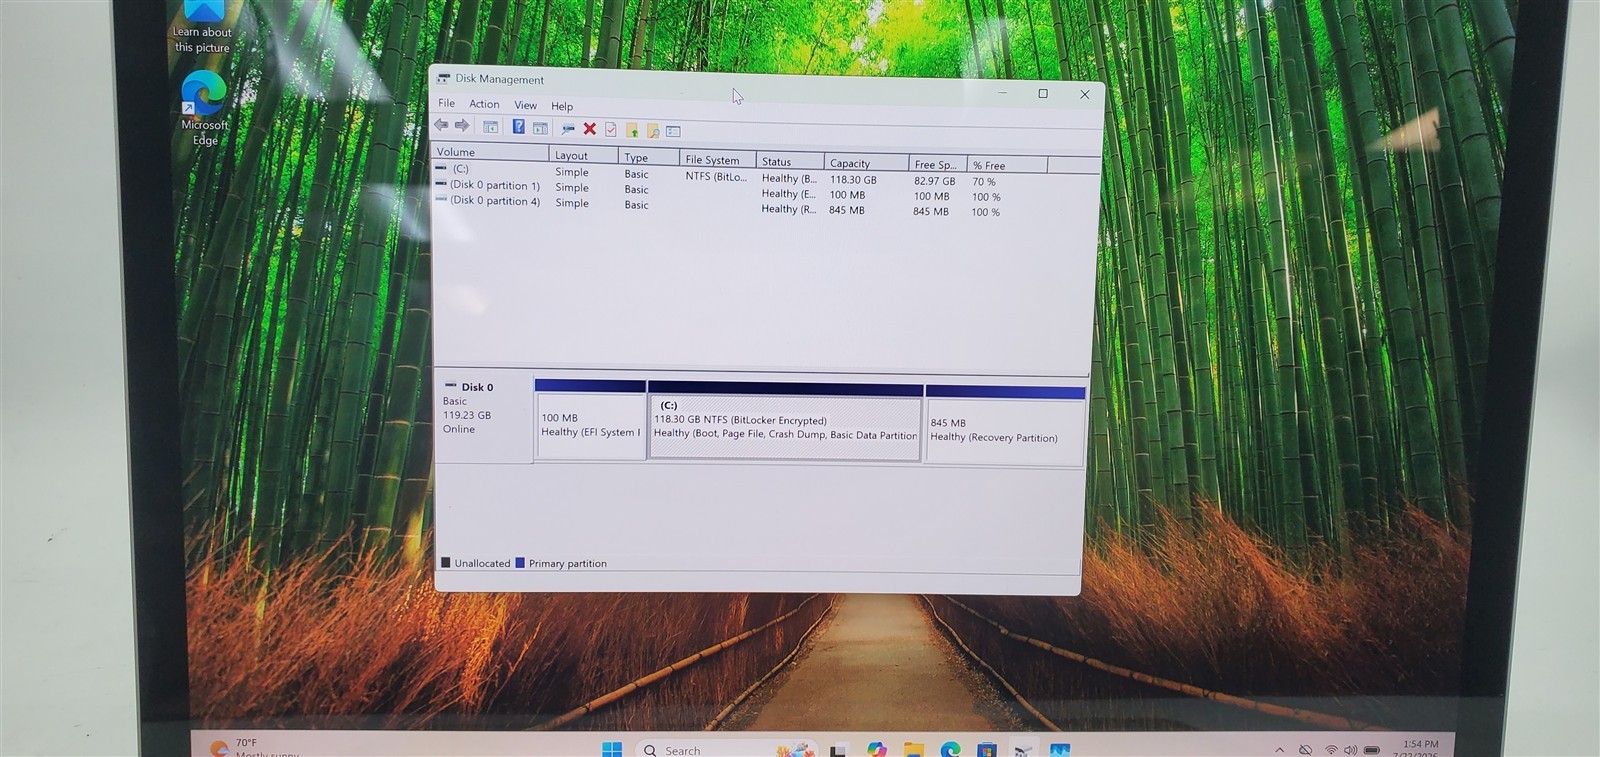This screenshot has width=1600, height=757.
Task: Select the 845 MB Recovery Partition block
Action: [x=1005, y=430]
